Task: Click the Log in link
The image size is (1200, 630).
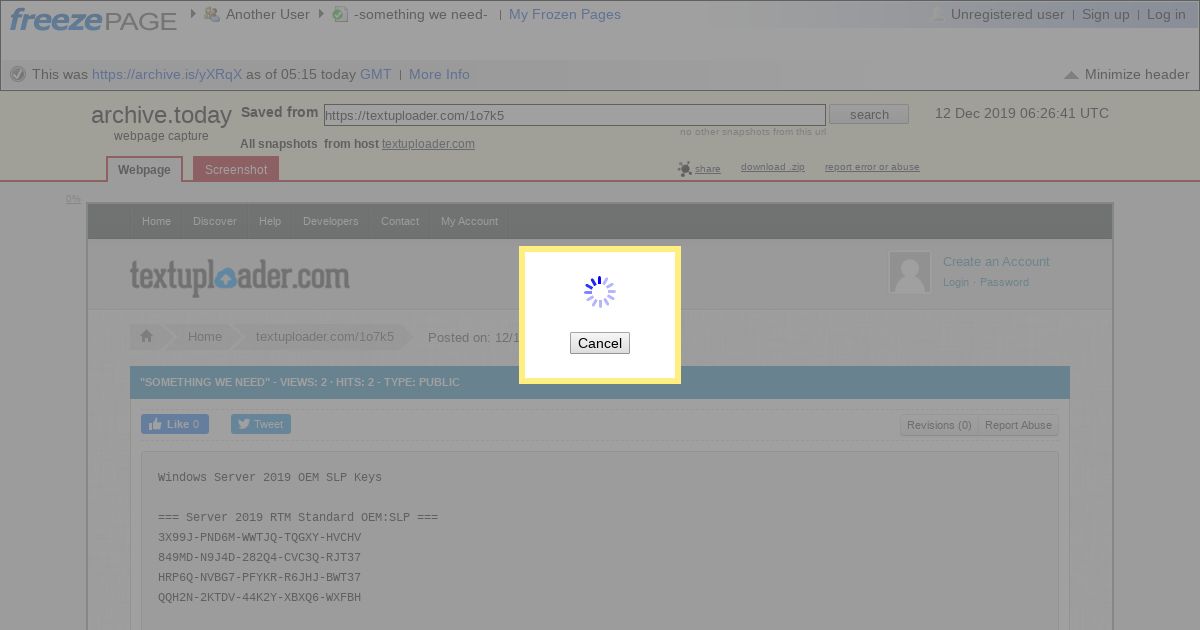Action: (x=1166, y=14)
